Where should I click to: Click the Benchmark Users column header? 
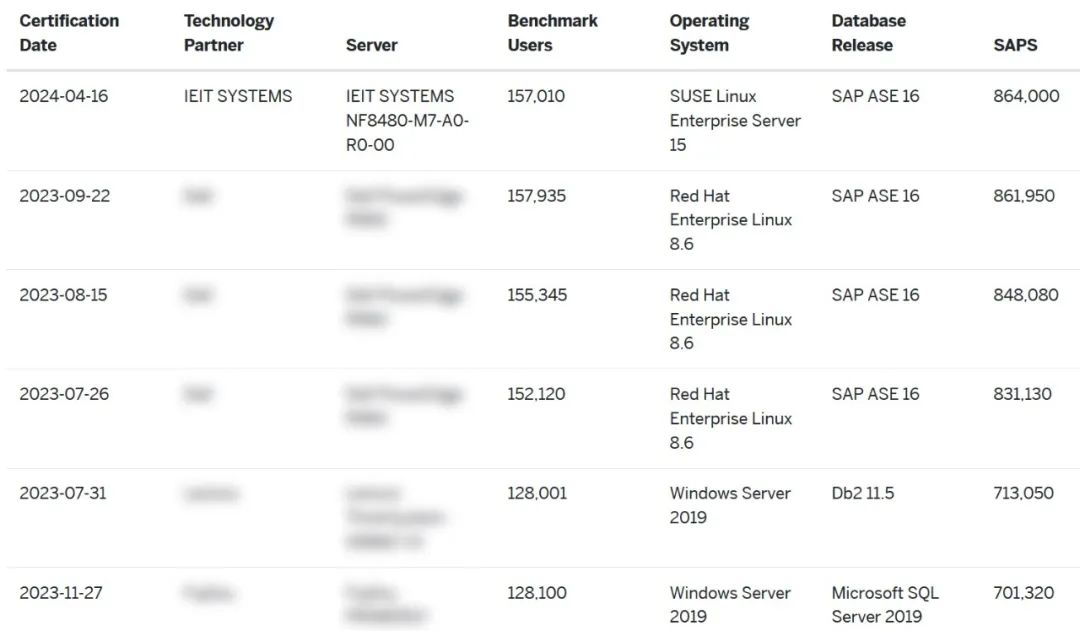[x=552, y=33]
